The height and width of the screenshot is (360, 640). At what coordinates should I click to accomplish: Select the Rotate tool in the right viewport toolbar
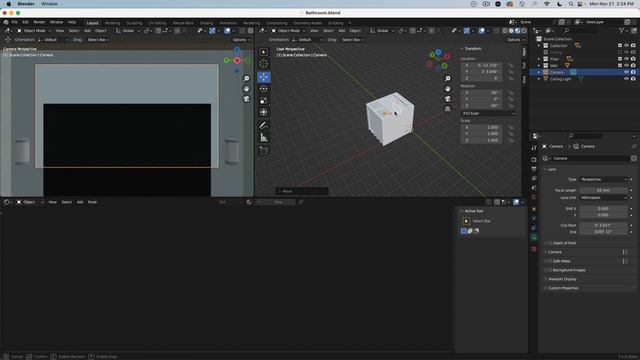click(x=264, y=89)
